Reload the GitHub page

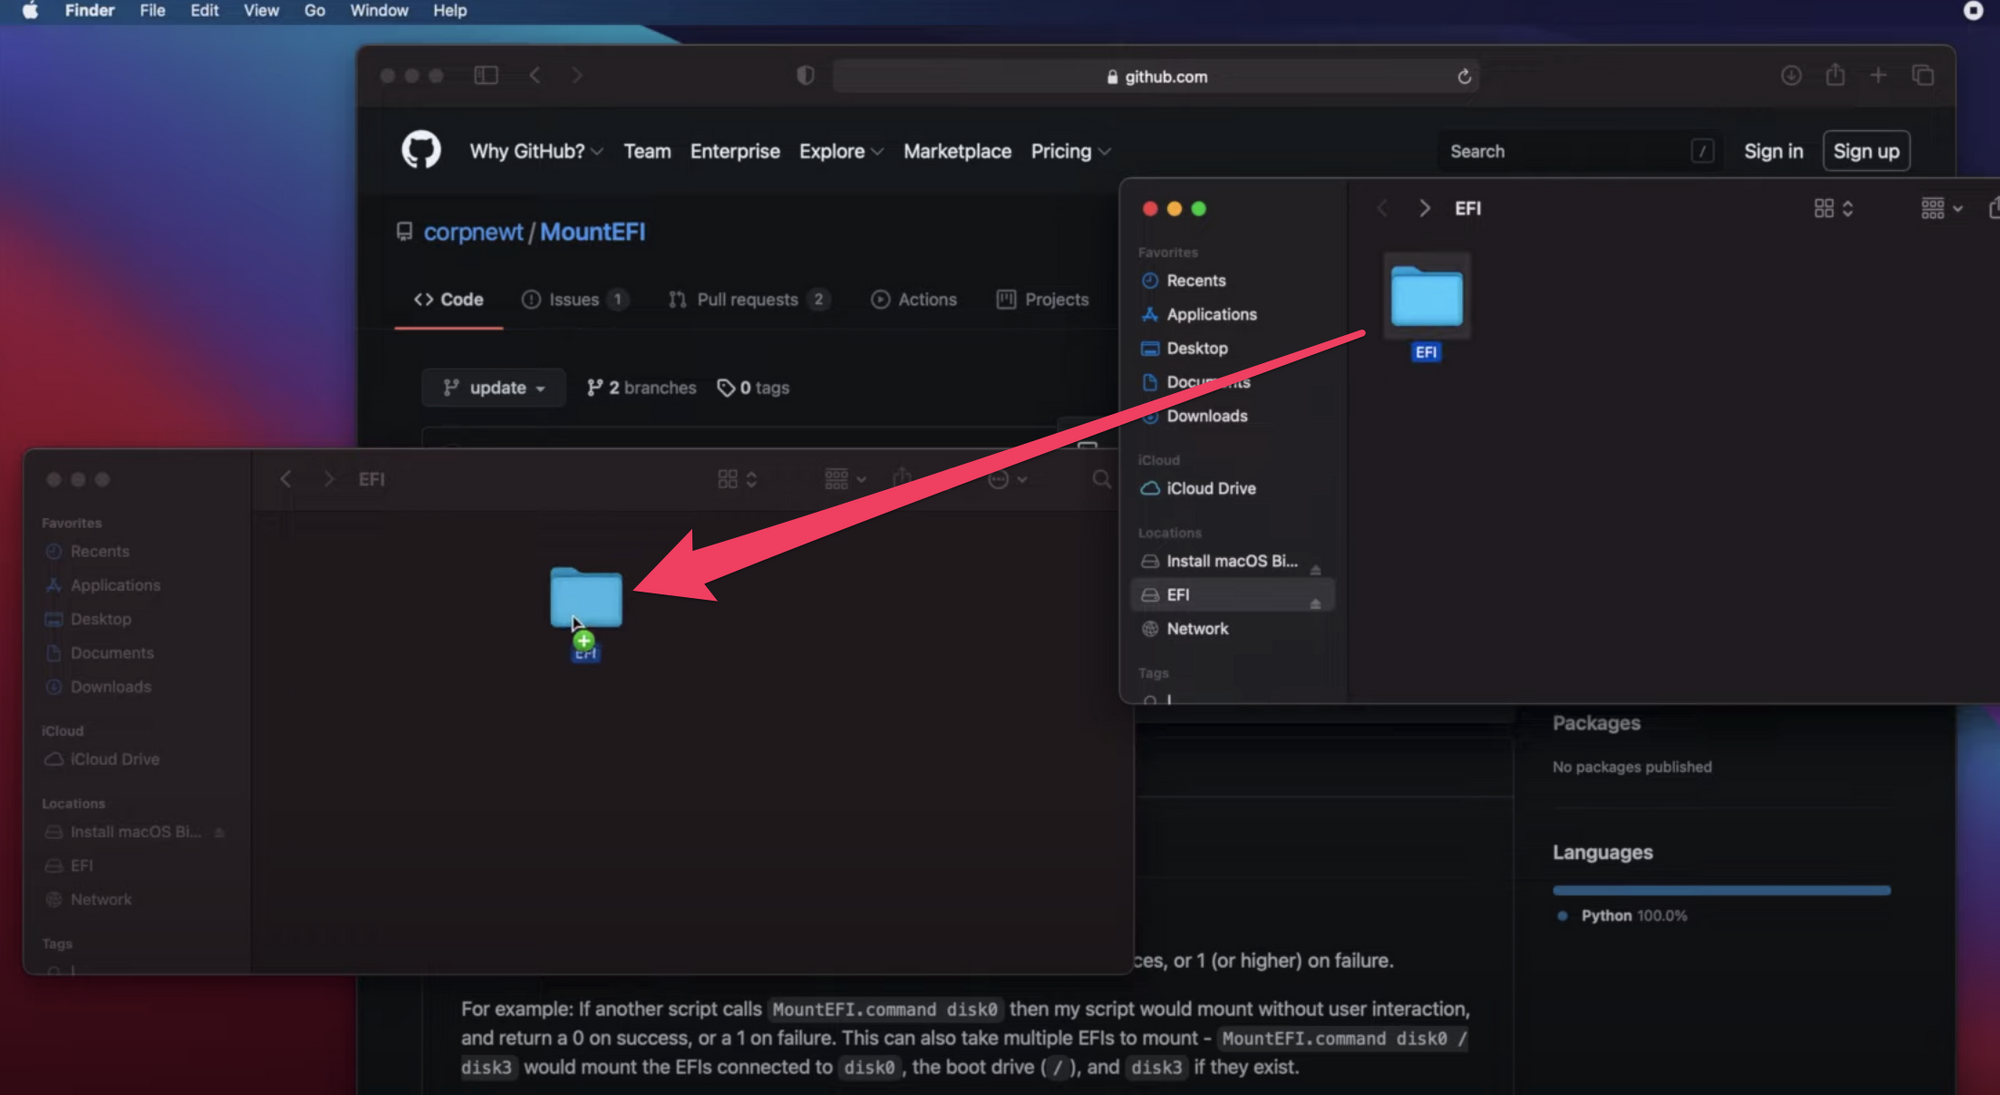[x=1464, y=77]
